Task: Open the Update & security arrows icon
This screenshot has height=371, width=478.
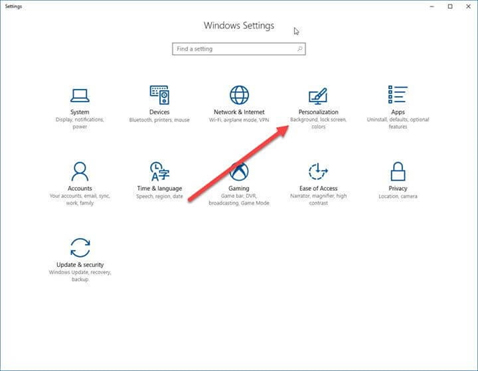Action: [x=80, y=248]
